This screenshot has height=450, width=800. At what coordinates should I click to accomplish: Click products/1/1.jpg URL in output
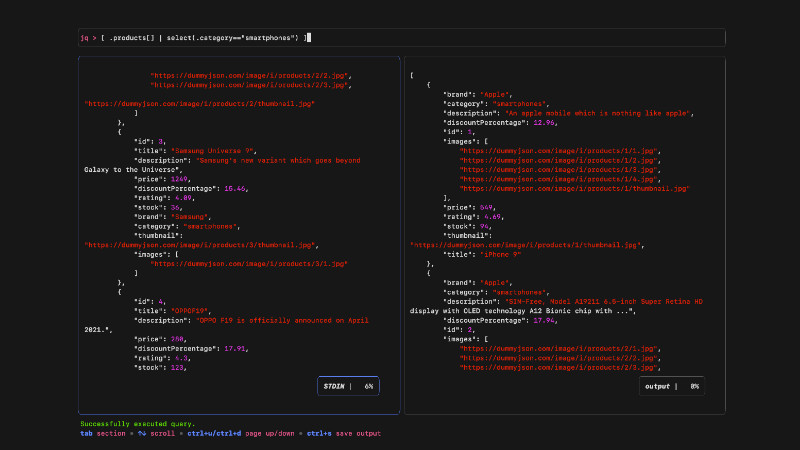pos(560,151)
